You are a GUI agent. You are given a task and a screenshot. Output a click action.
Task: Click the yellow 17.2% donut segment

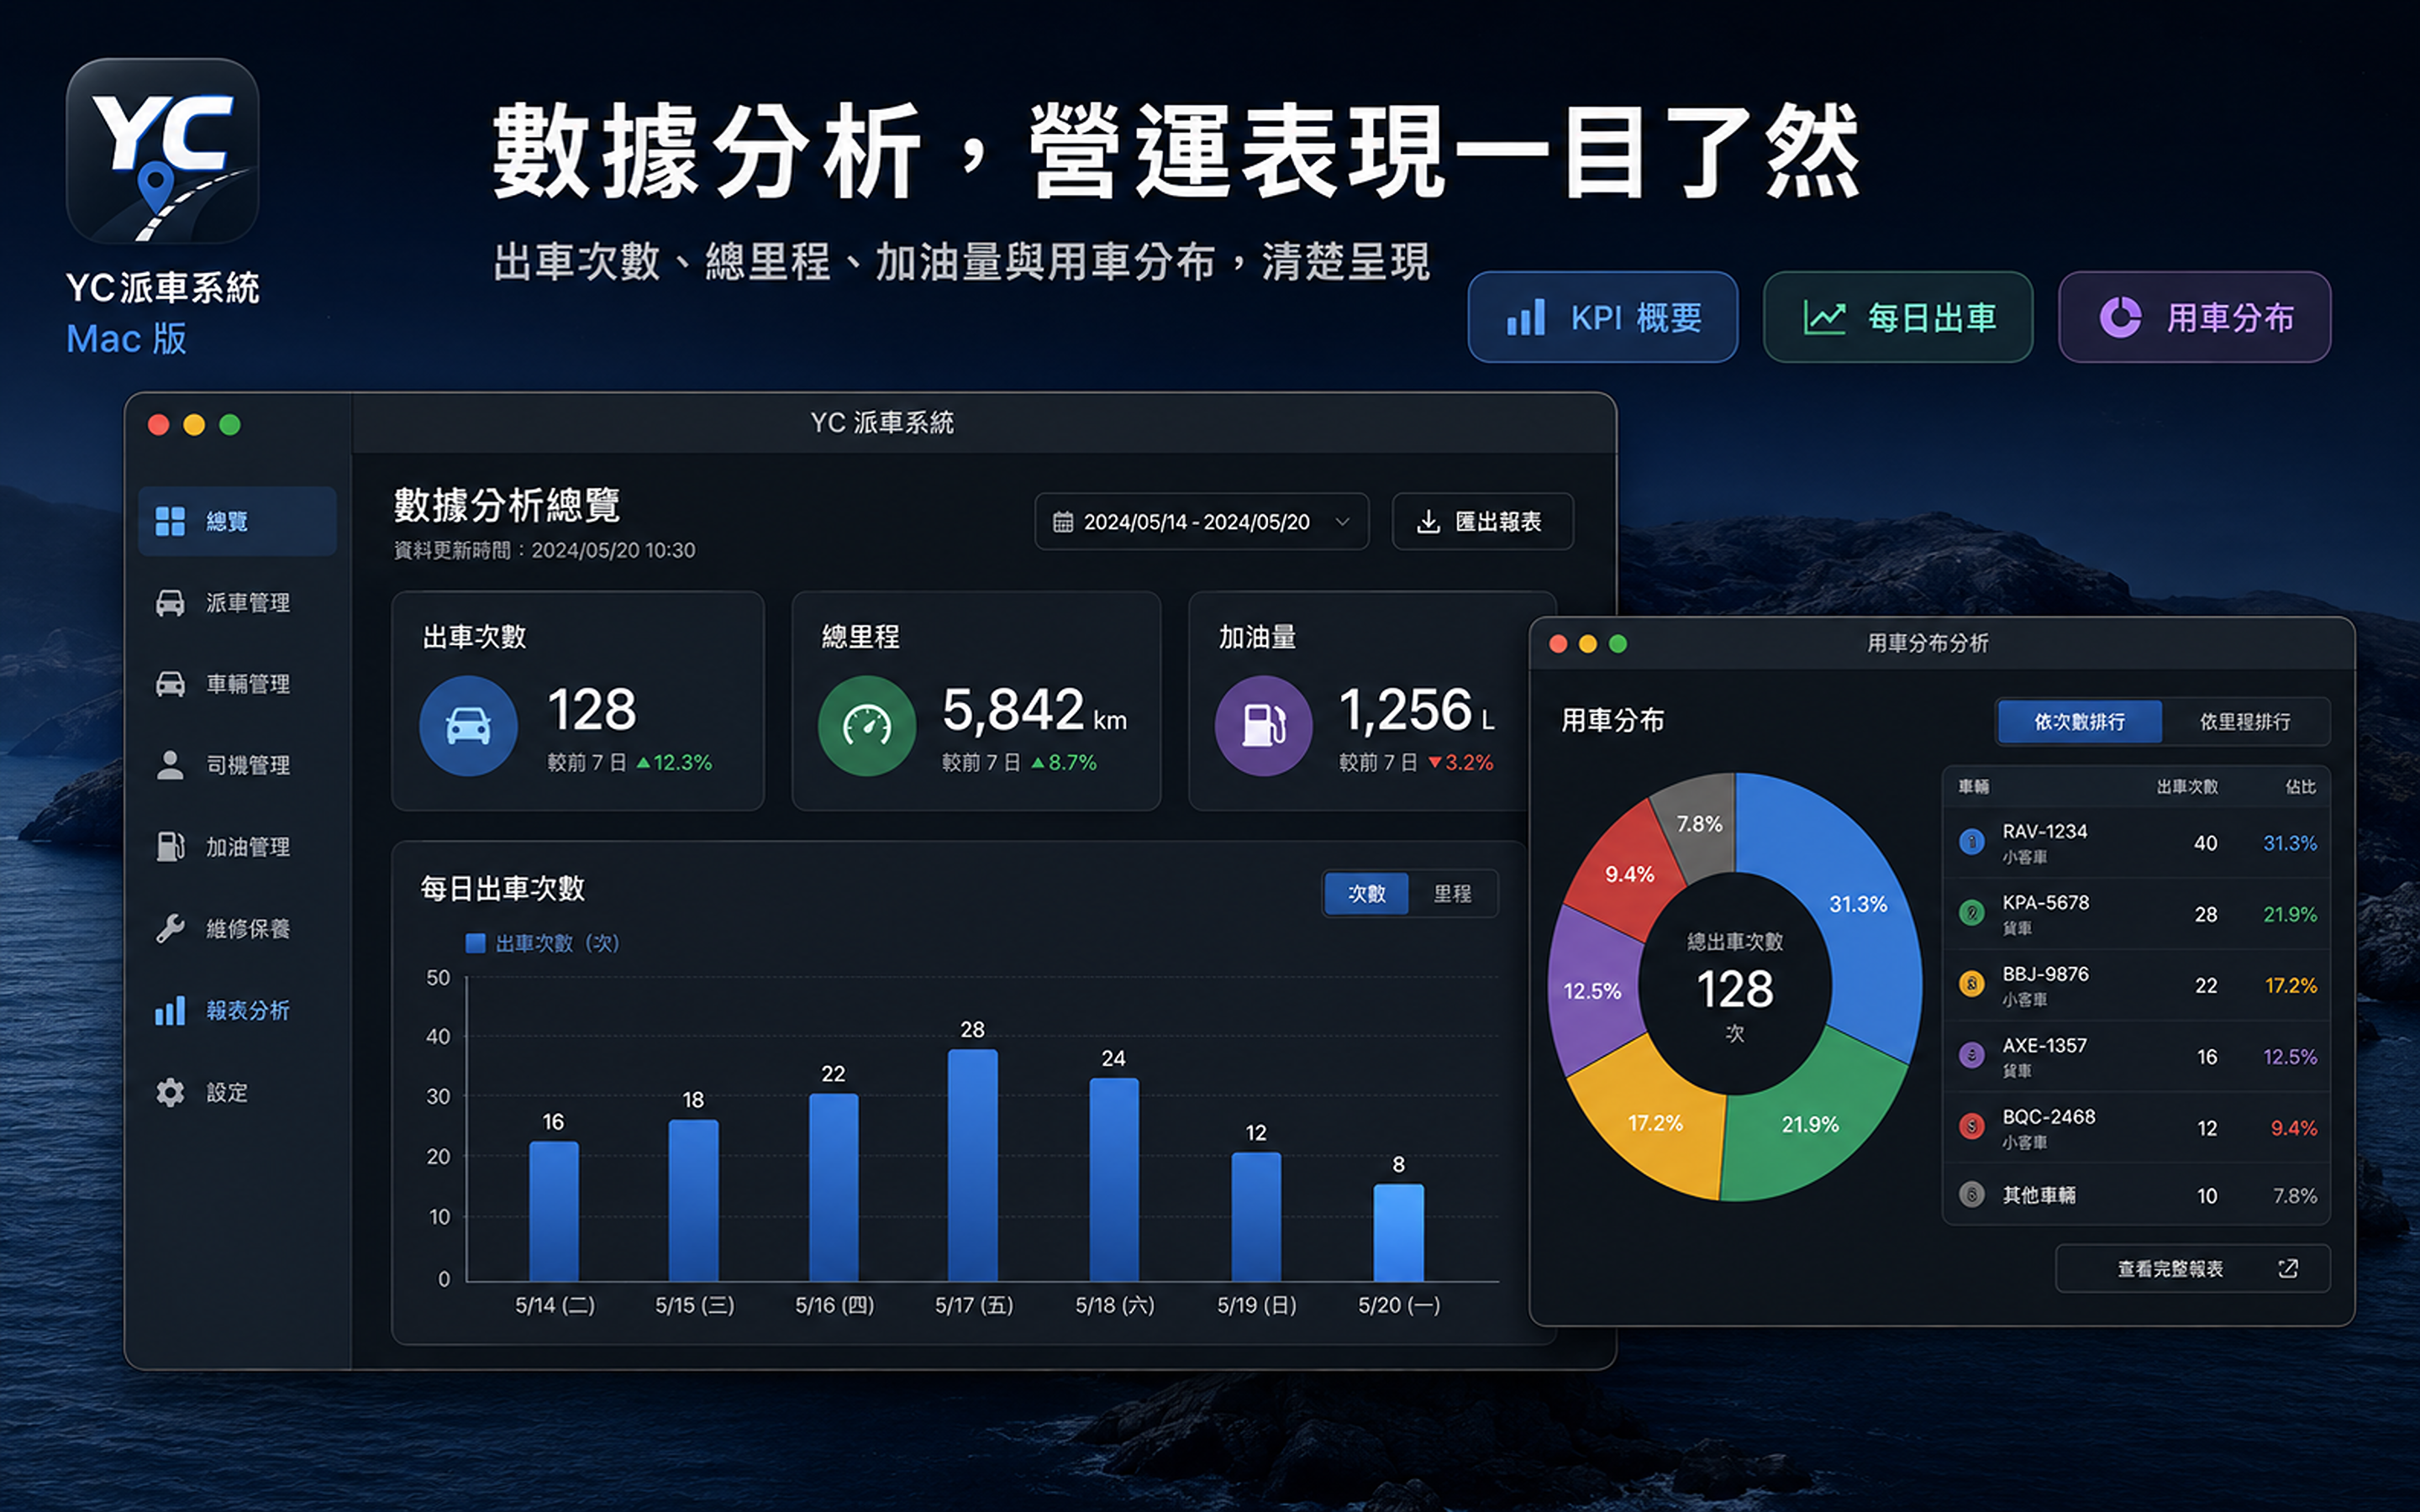pos(1655,1122)
